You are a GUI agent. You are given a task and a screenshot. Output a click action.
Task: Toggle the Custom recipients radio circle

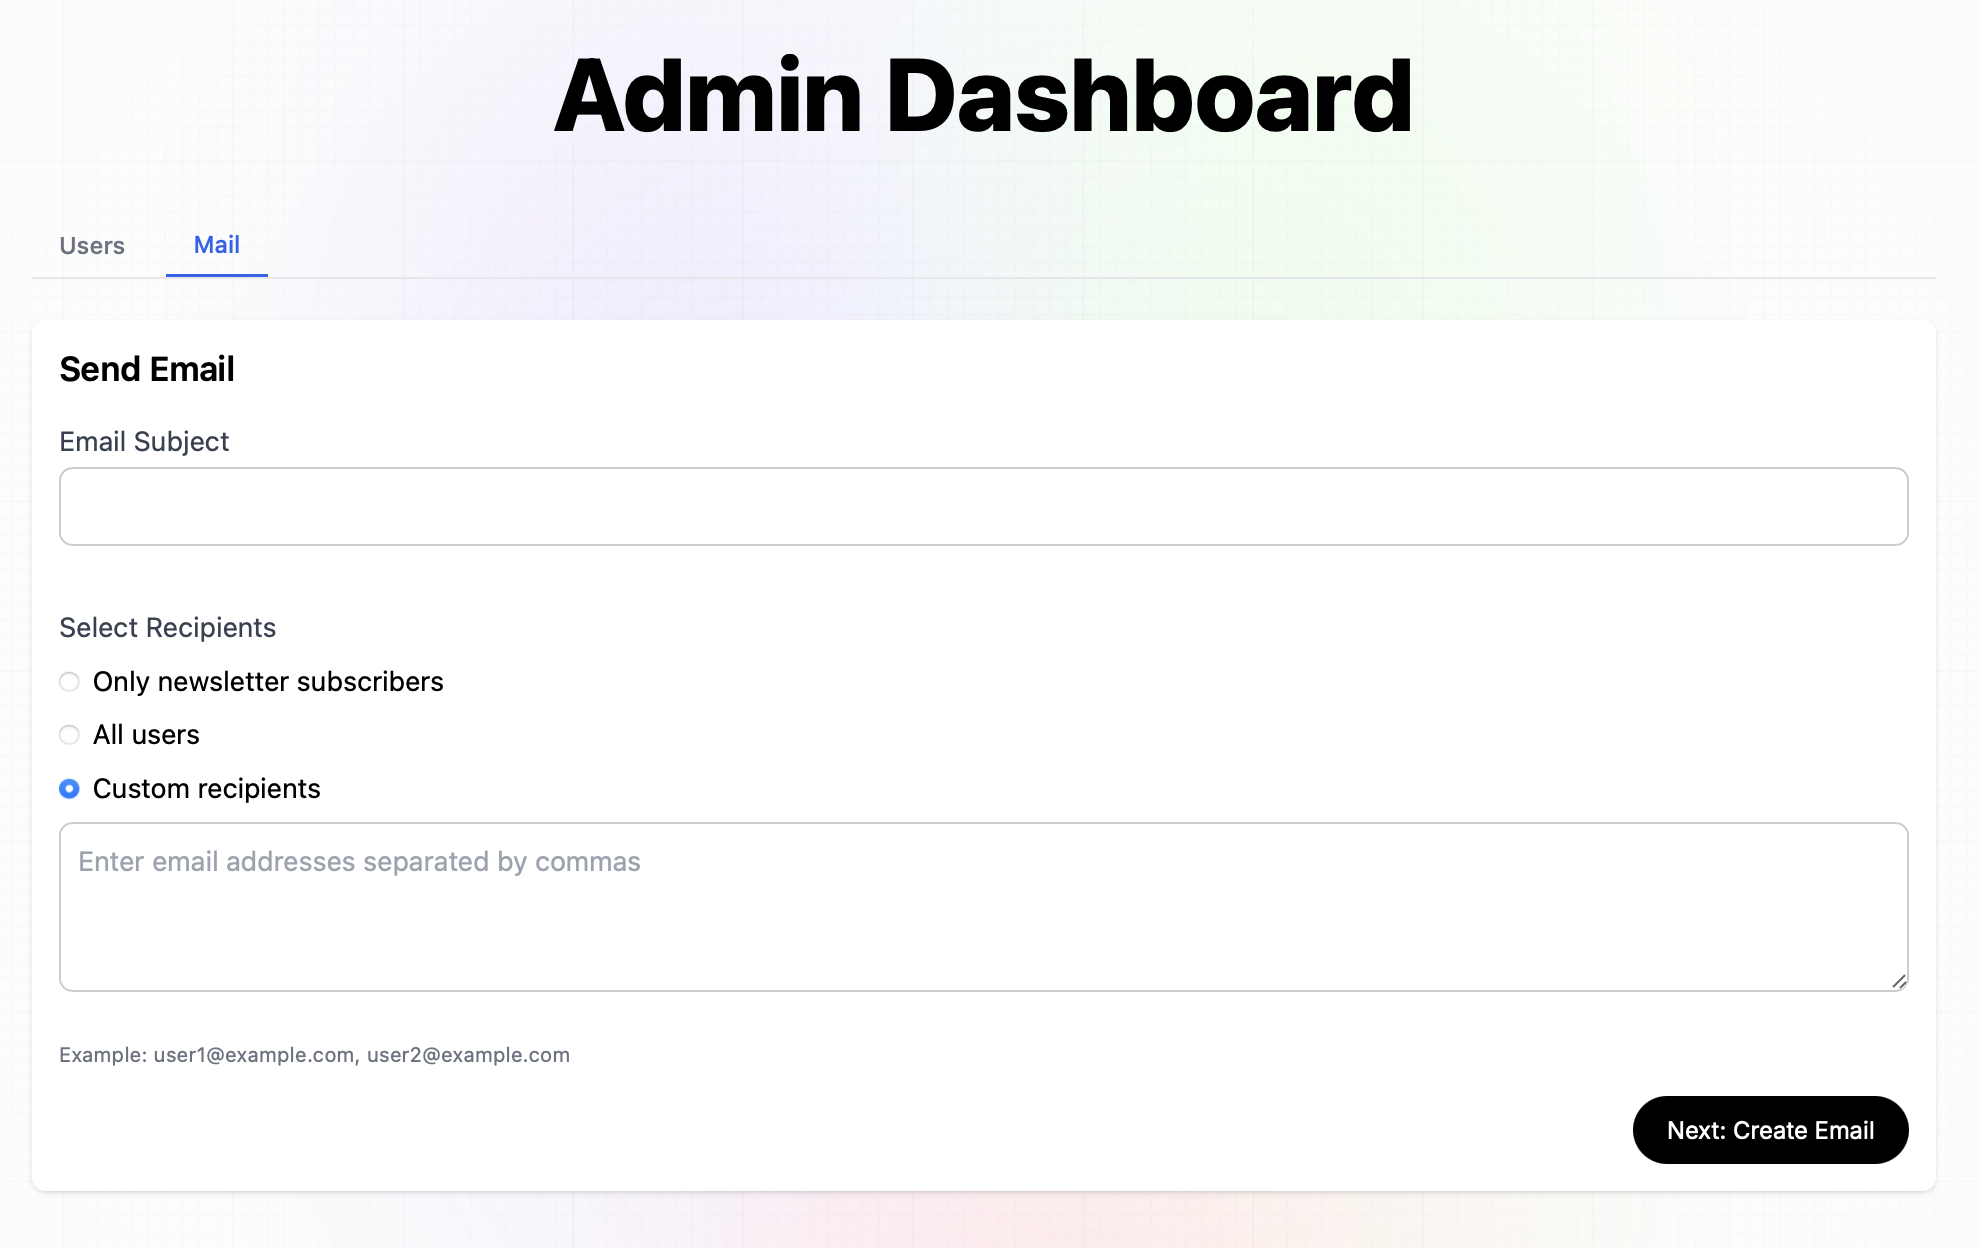click(69, 789)
